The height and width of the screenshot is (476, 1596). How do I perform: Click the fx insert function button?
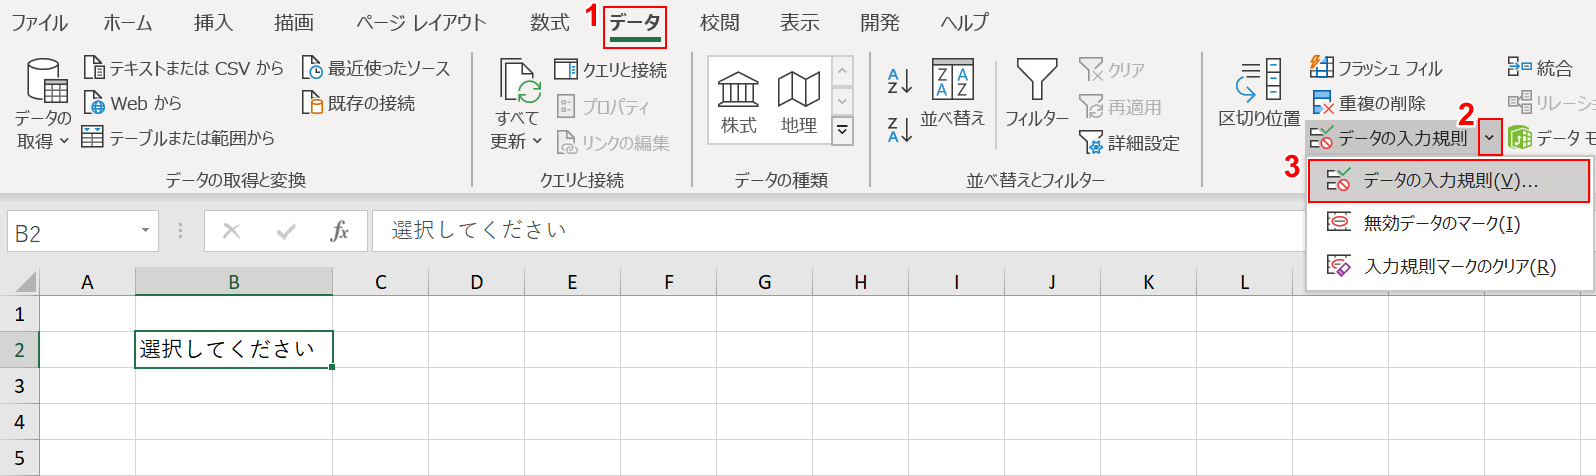pyautogui.click(x=340, y=231)
